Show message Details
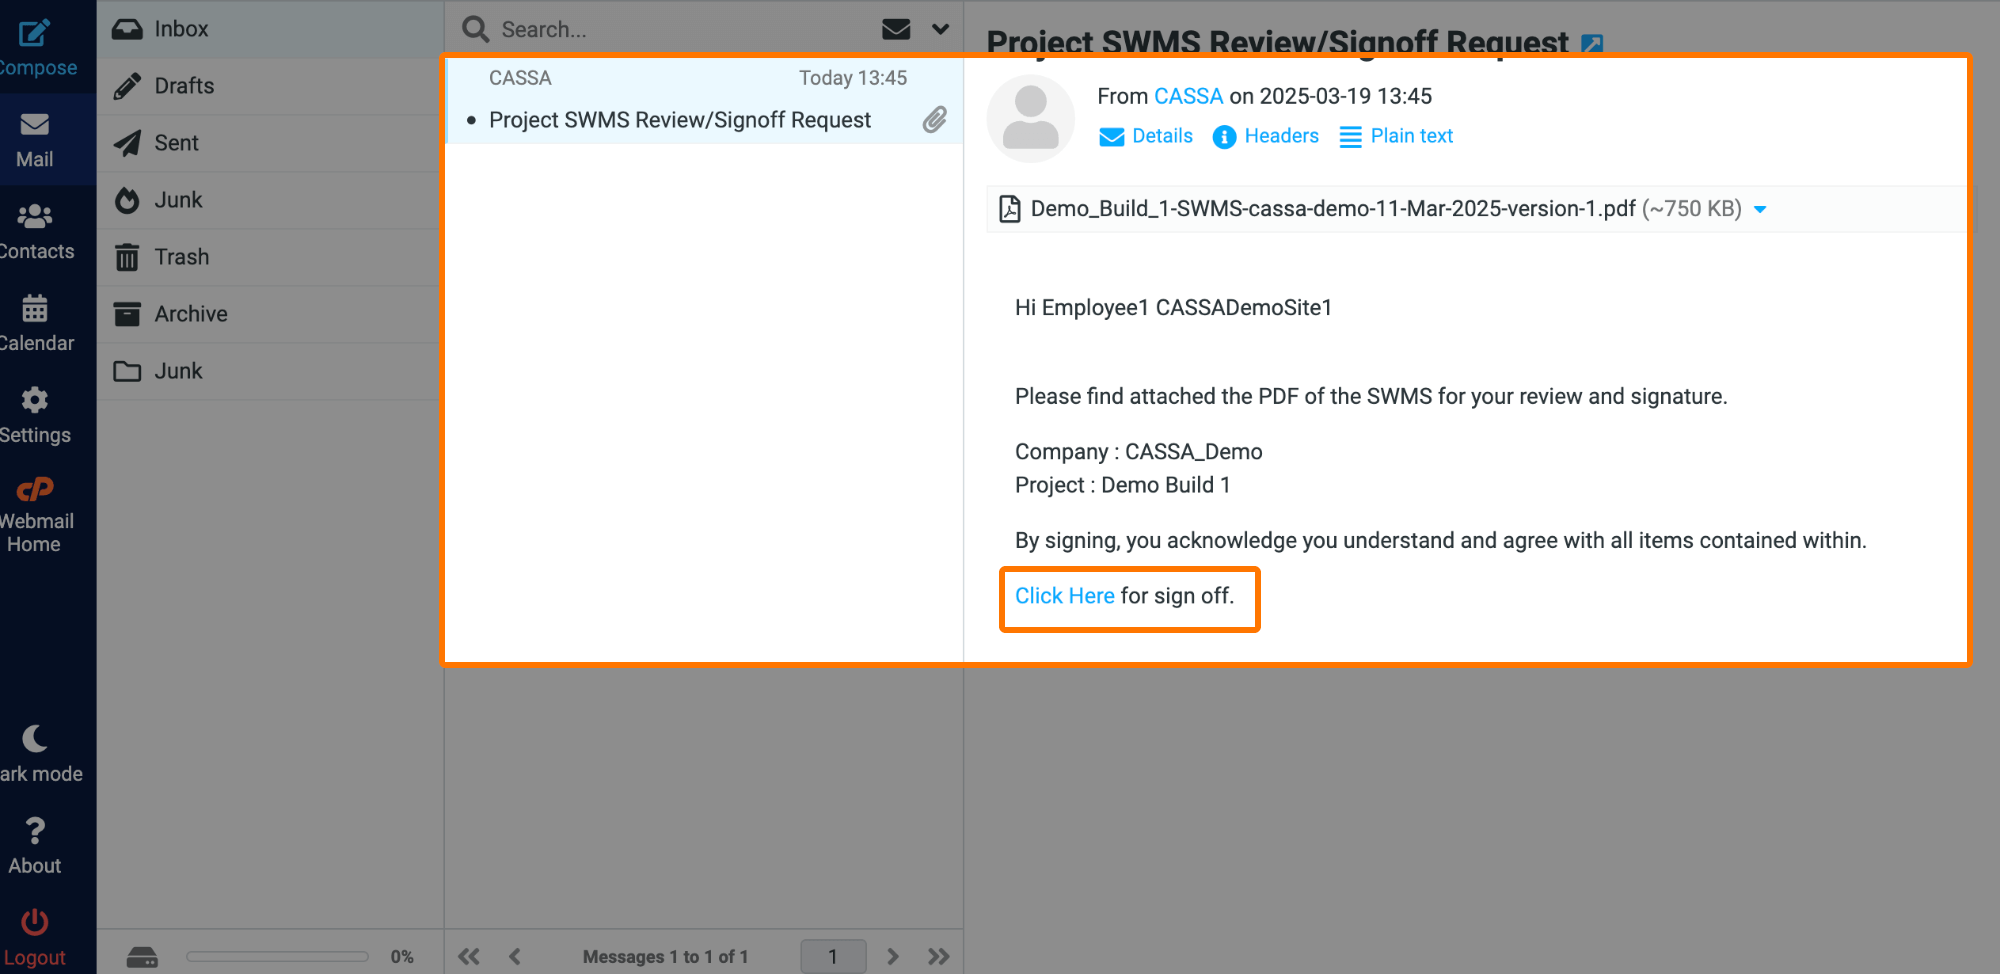The image size is (2000, 974). coord(1146,136)
